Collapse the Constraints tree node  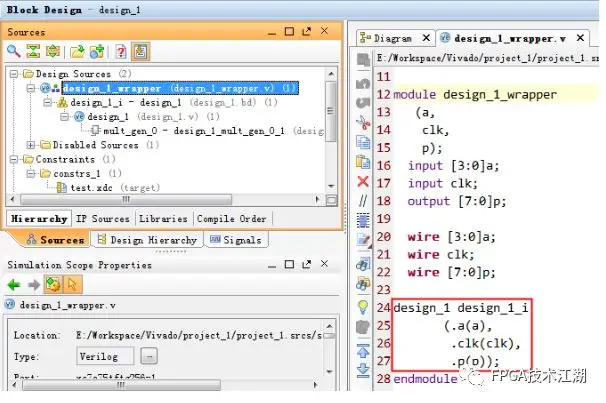coord(14,159)
